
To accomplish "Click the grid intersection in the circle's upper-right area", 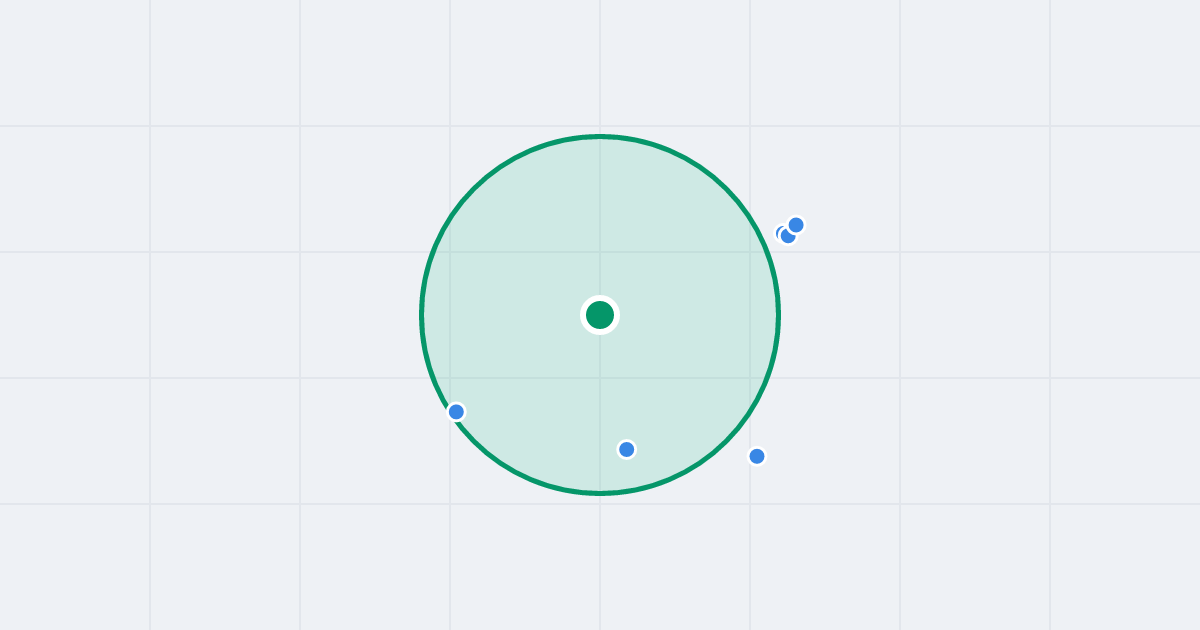I will pos(750,252).
